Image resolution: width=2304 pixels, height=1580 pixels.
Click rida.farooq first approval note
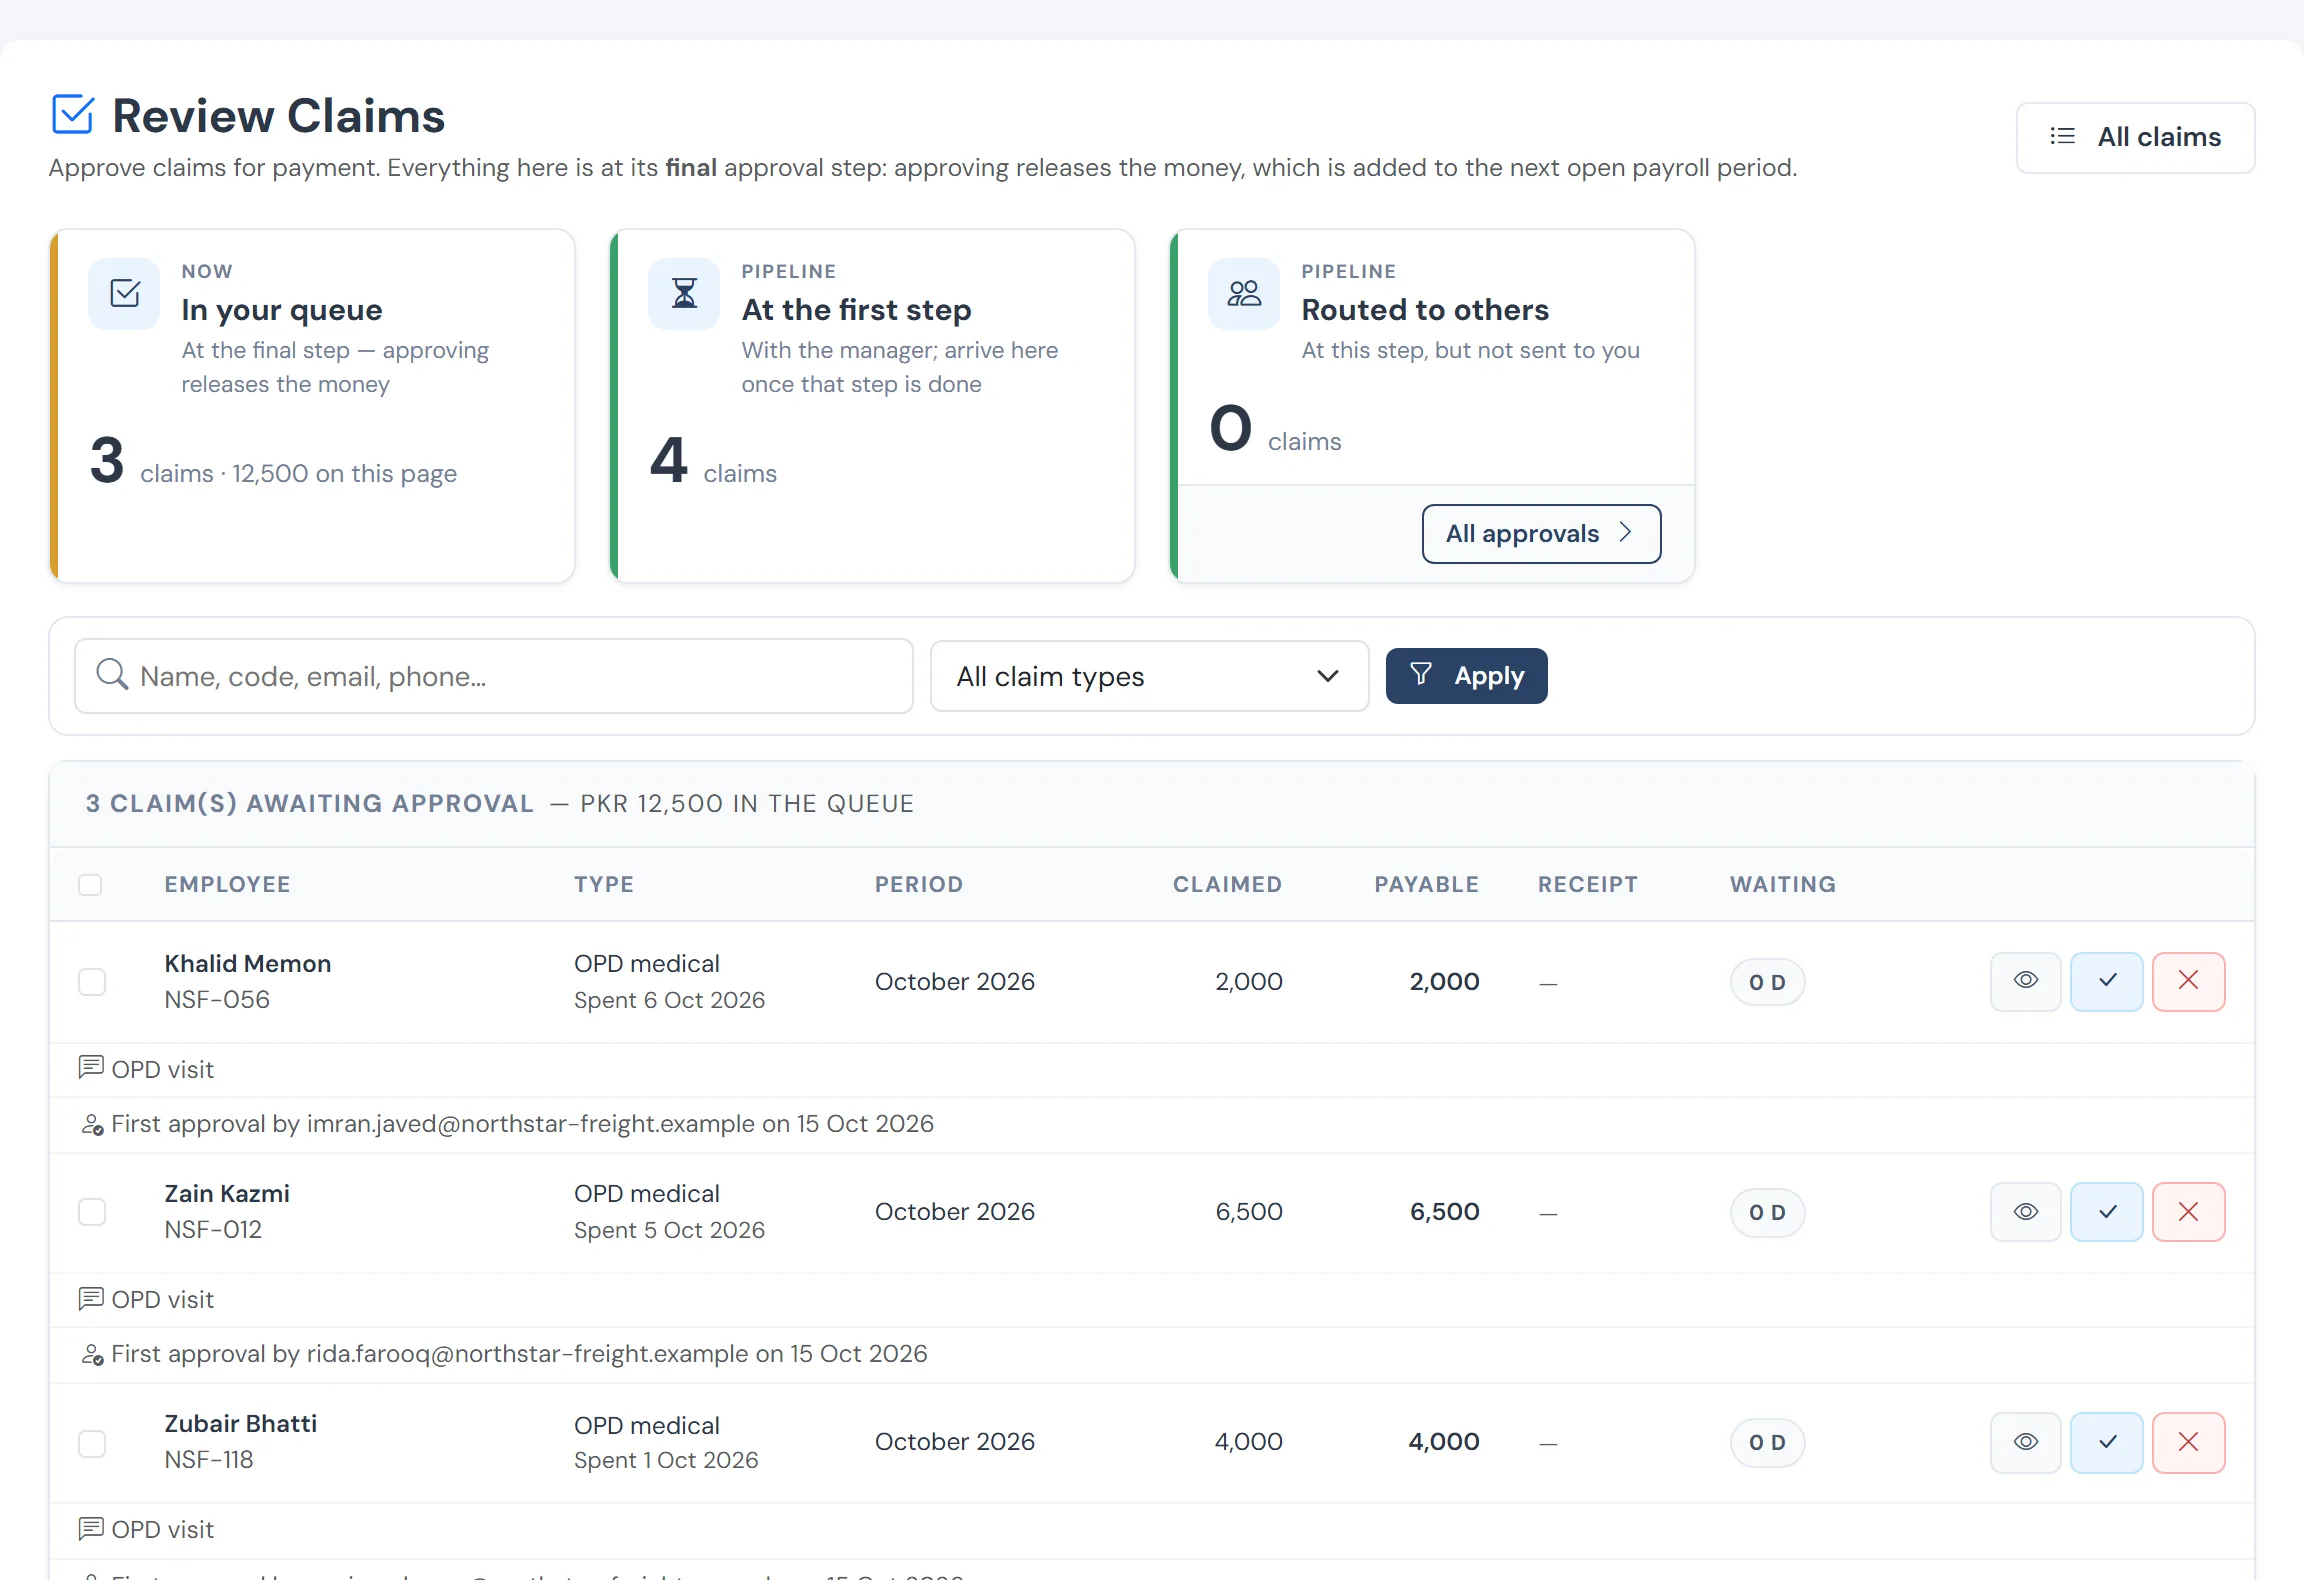point(519,1354)
